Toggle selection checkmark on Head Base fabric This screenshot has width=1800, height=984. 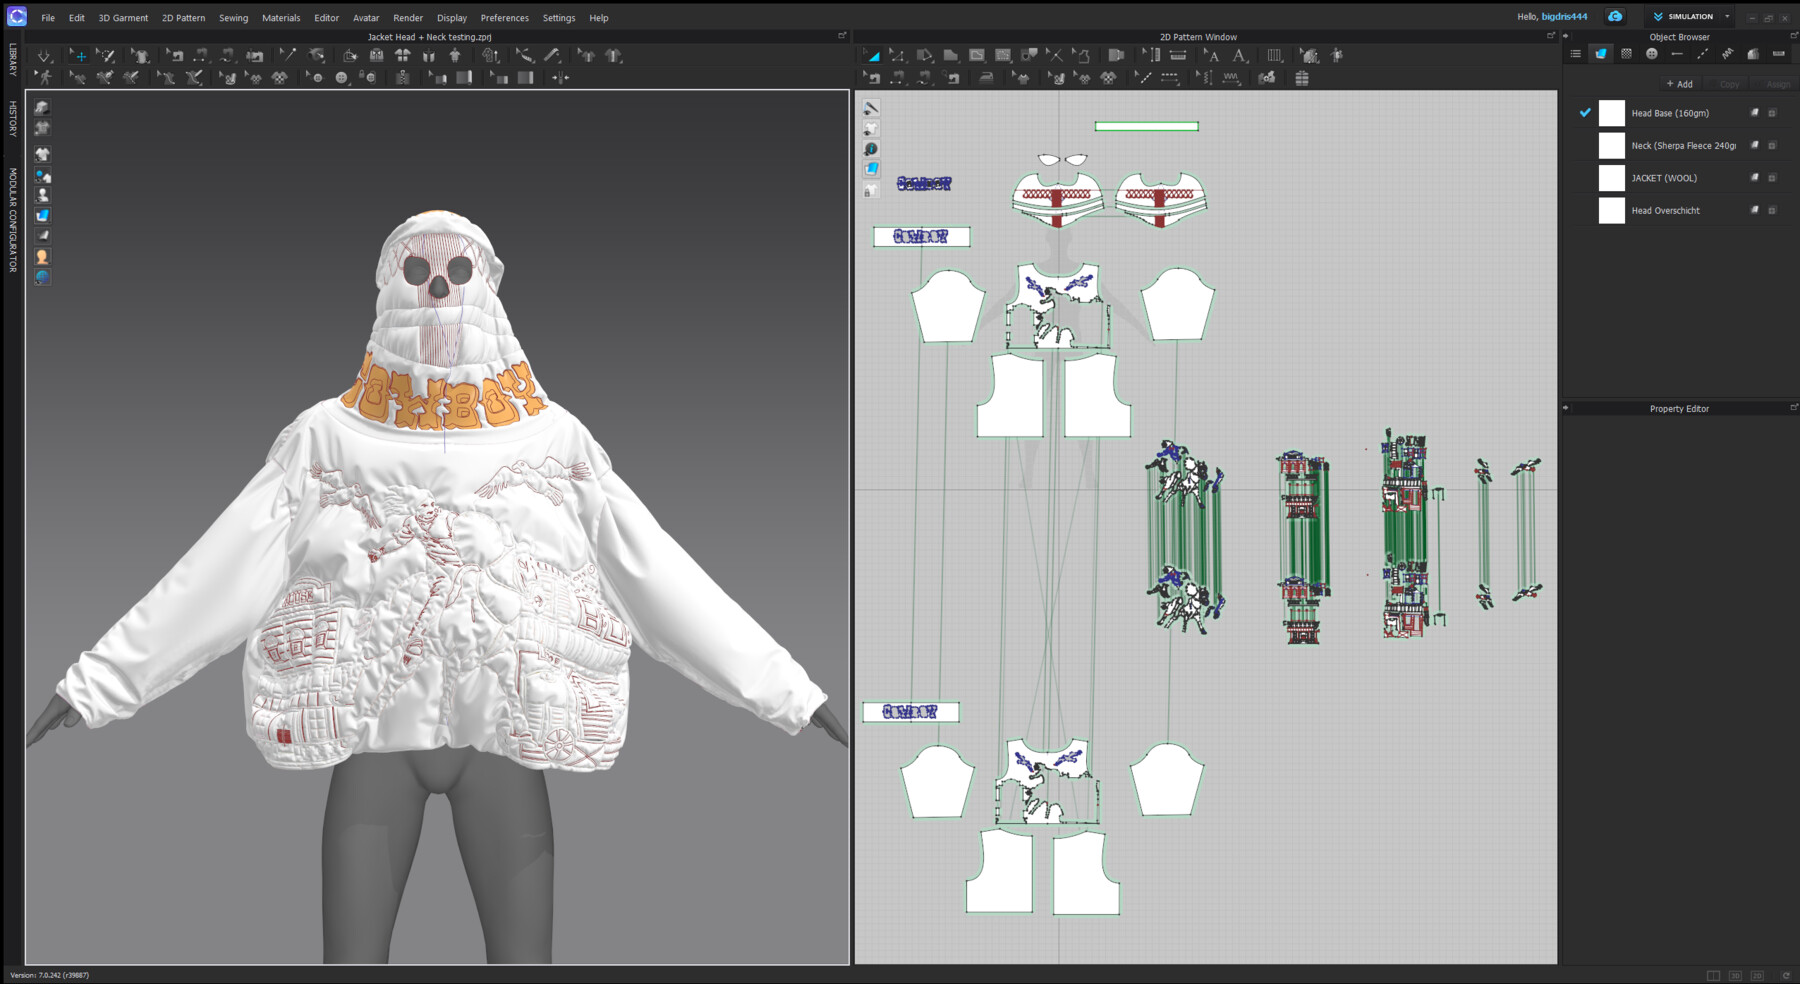click(x=1585, y=113)
